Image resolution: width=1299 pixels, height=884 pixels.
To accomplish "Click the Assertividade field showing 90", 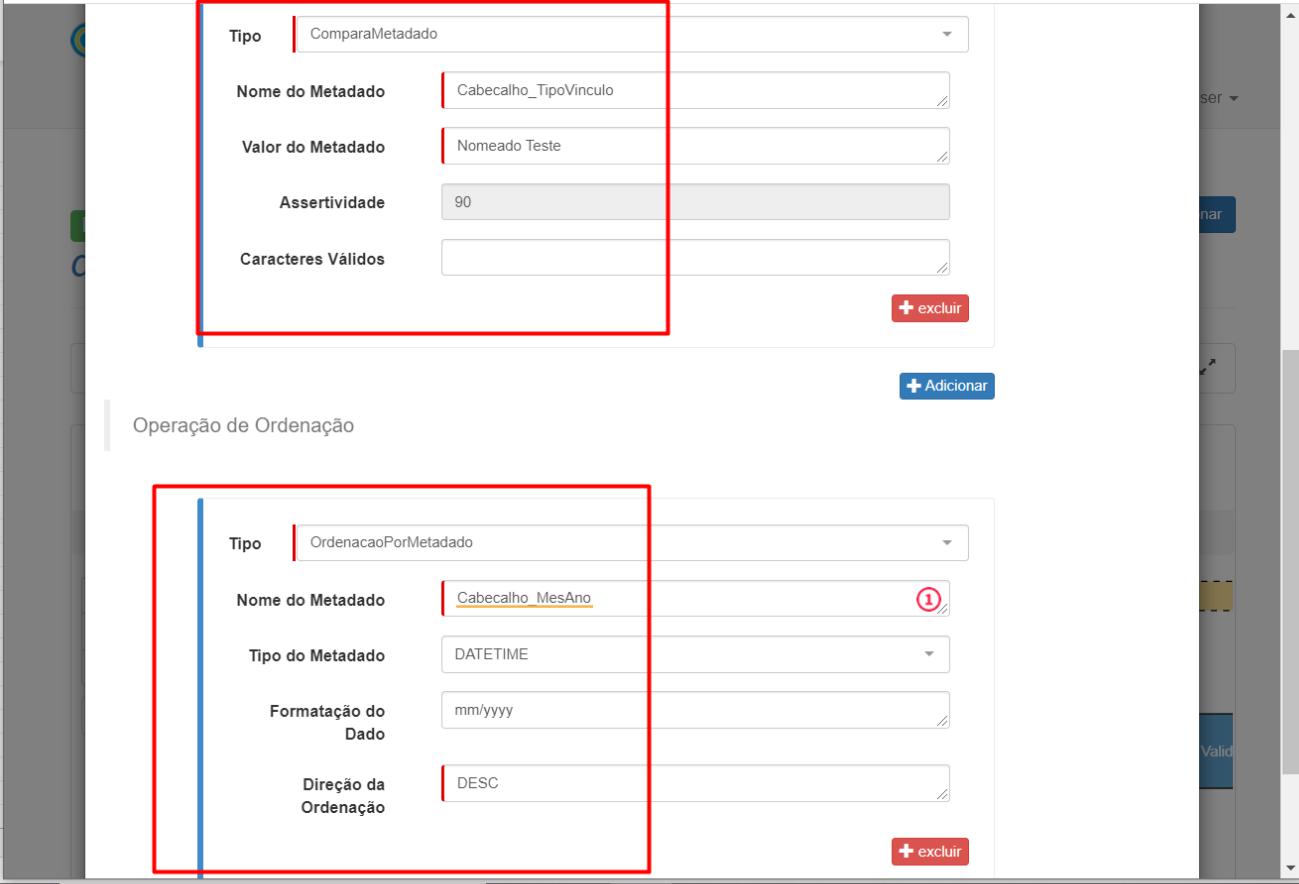I will pos(694,202).
